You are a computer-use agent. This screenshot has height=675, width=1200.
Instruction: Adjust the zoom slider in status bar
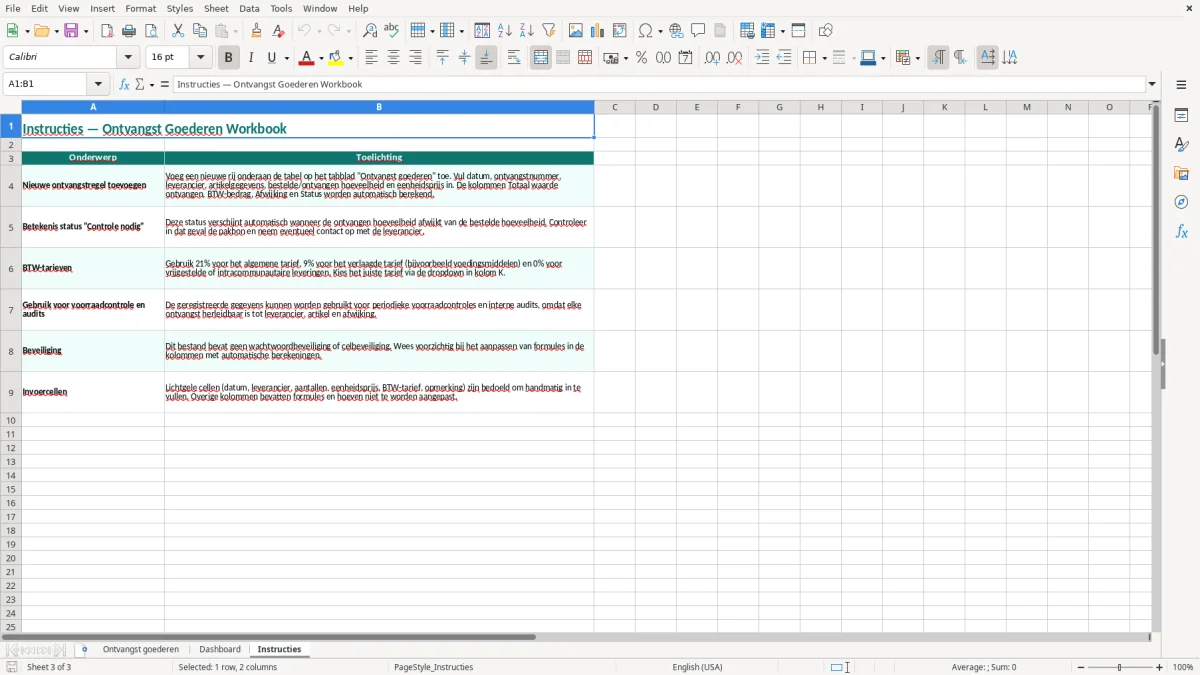(x=1120, y=667)
